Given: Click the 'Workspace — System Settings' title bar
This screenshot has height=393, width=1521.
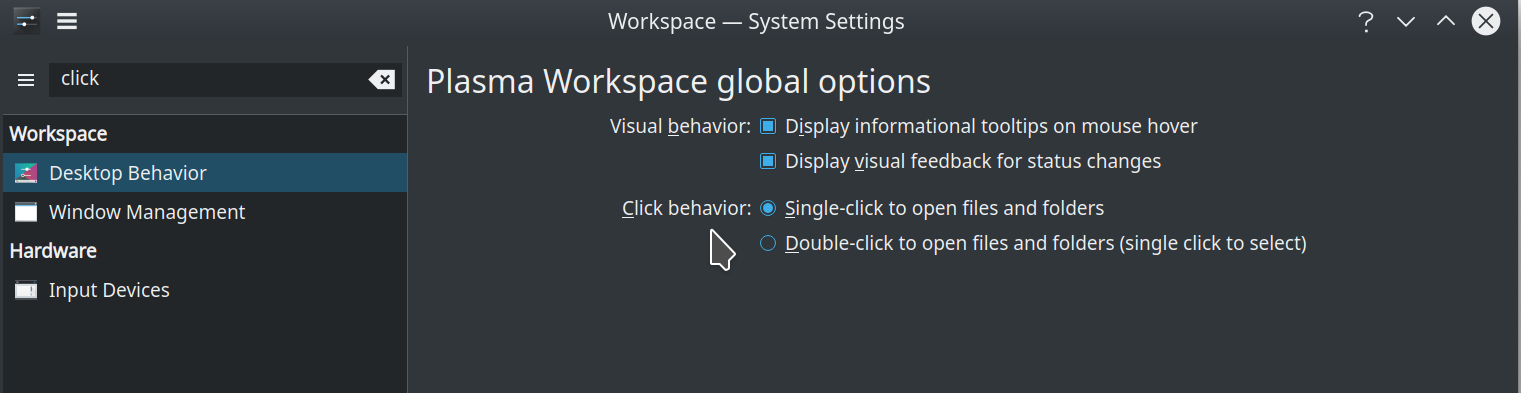Looking at the screenshot, I should [756, 21].
